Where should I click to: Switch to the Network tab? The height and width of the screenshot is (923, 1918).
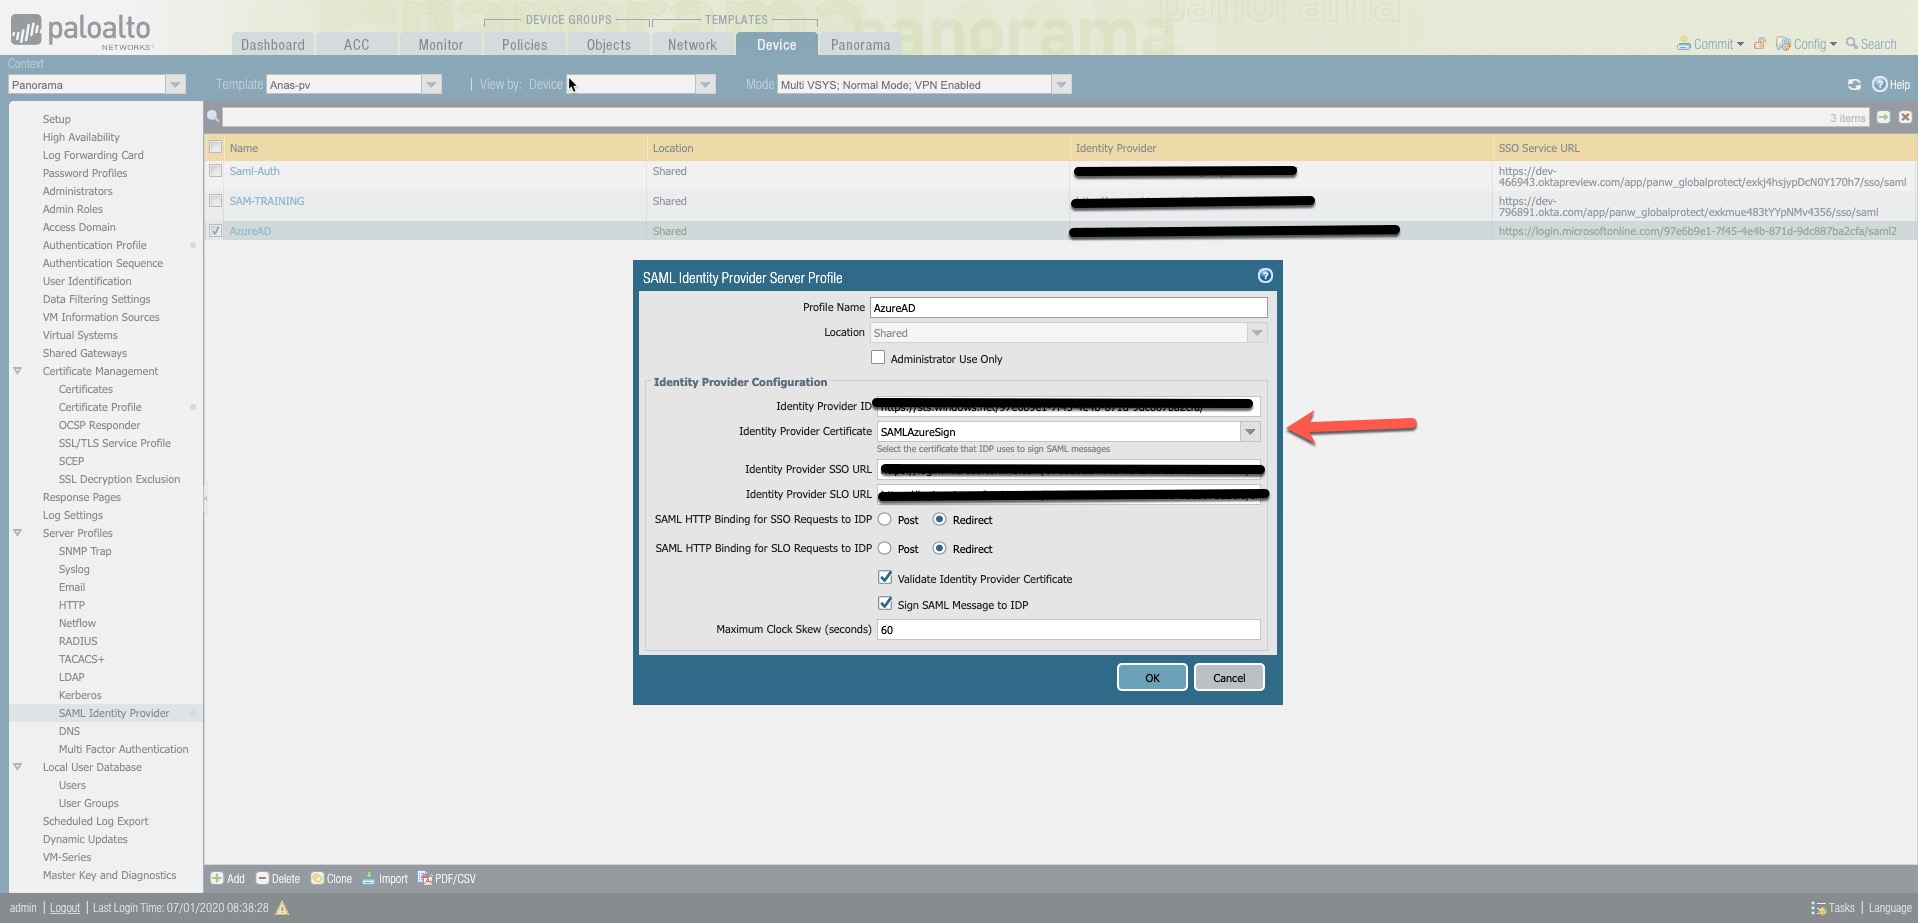click(692, 44)
